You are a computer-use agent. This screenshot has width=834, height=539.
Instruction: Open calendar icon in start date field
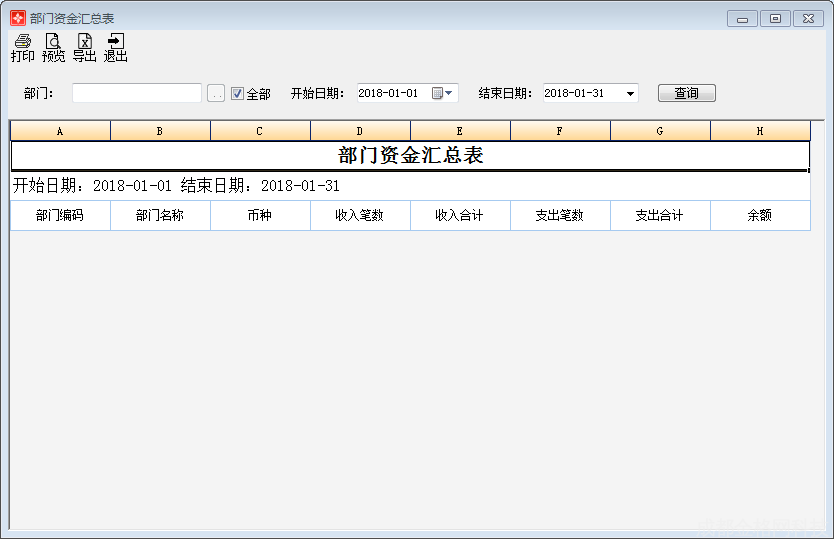pos(437,93)
